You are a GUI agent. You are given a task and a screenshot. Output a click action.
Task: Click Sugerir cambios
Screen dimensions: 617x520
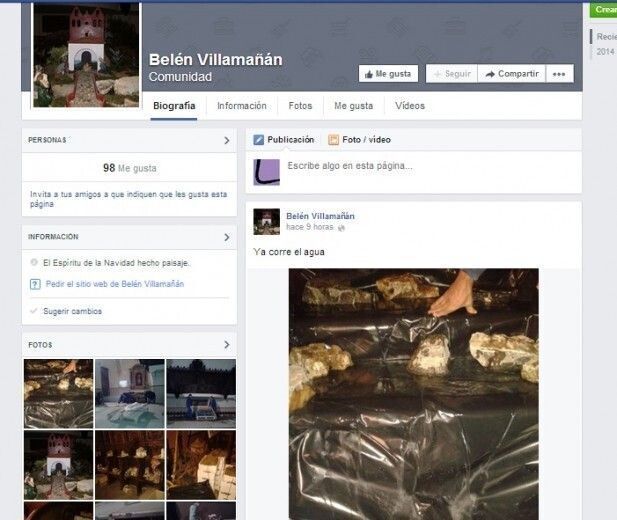click(x=72, y=311)
